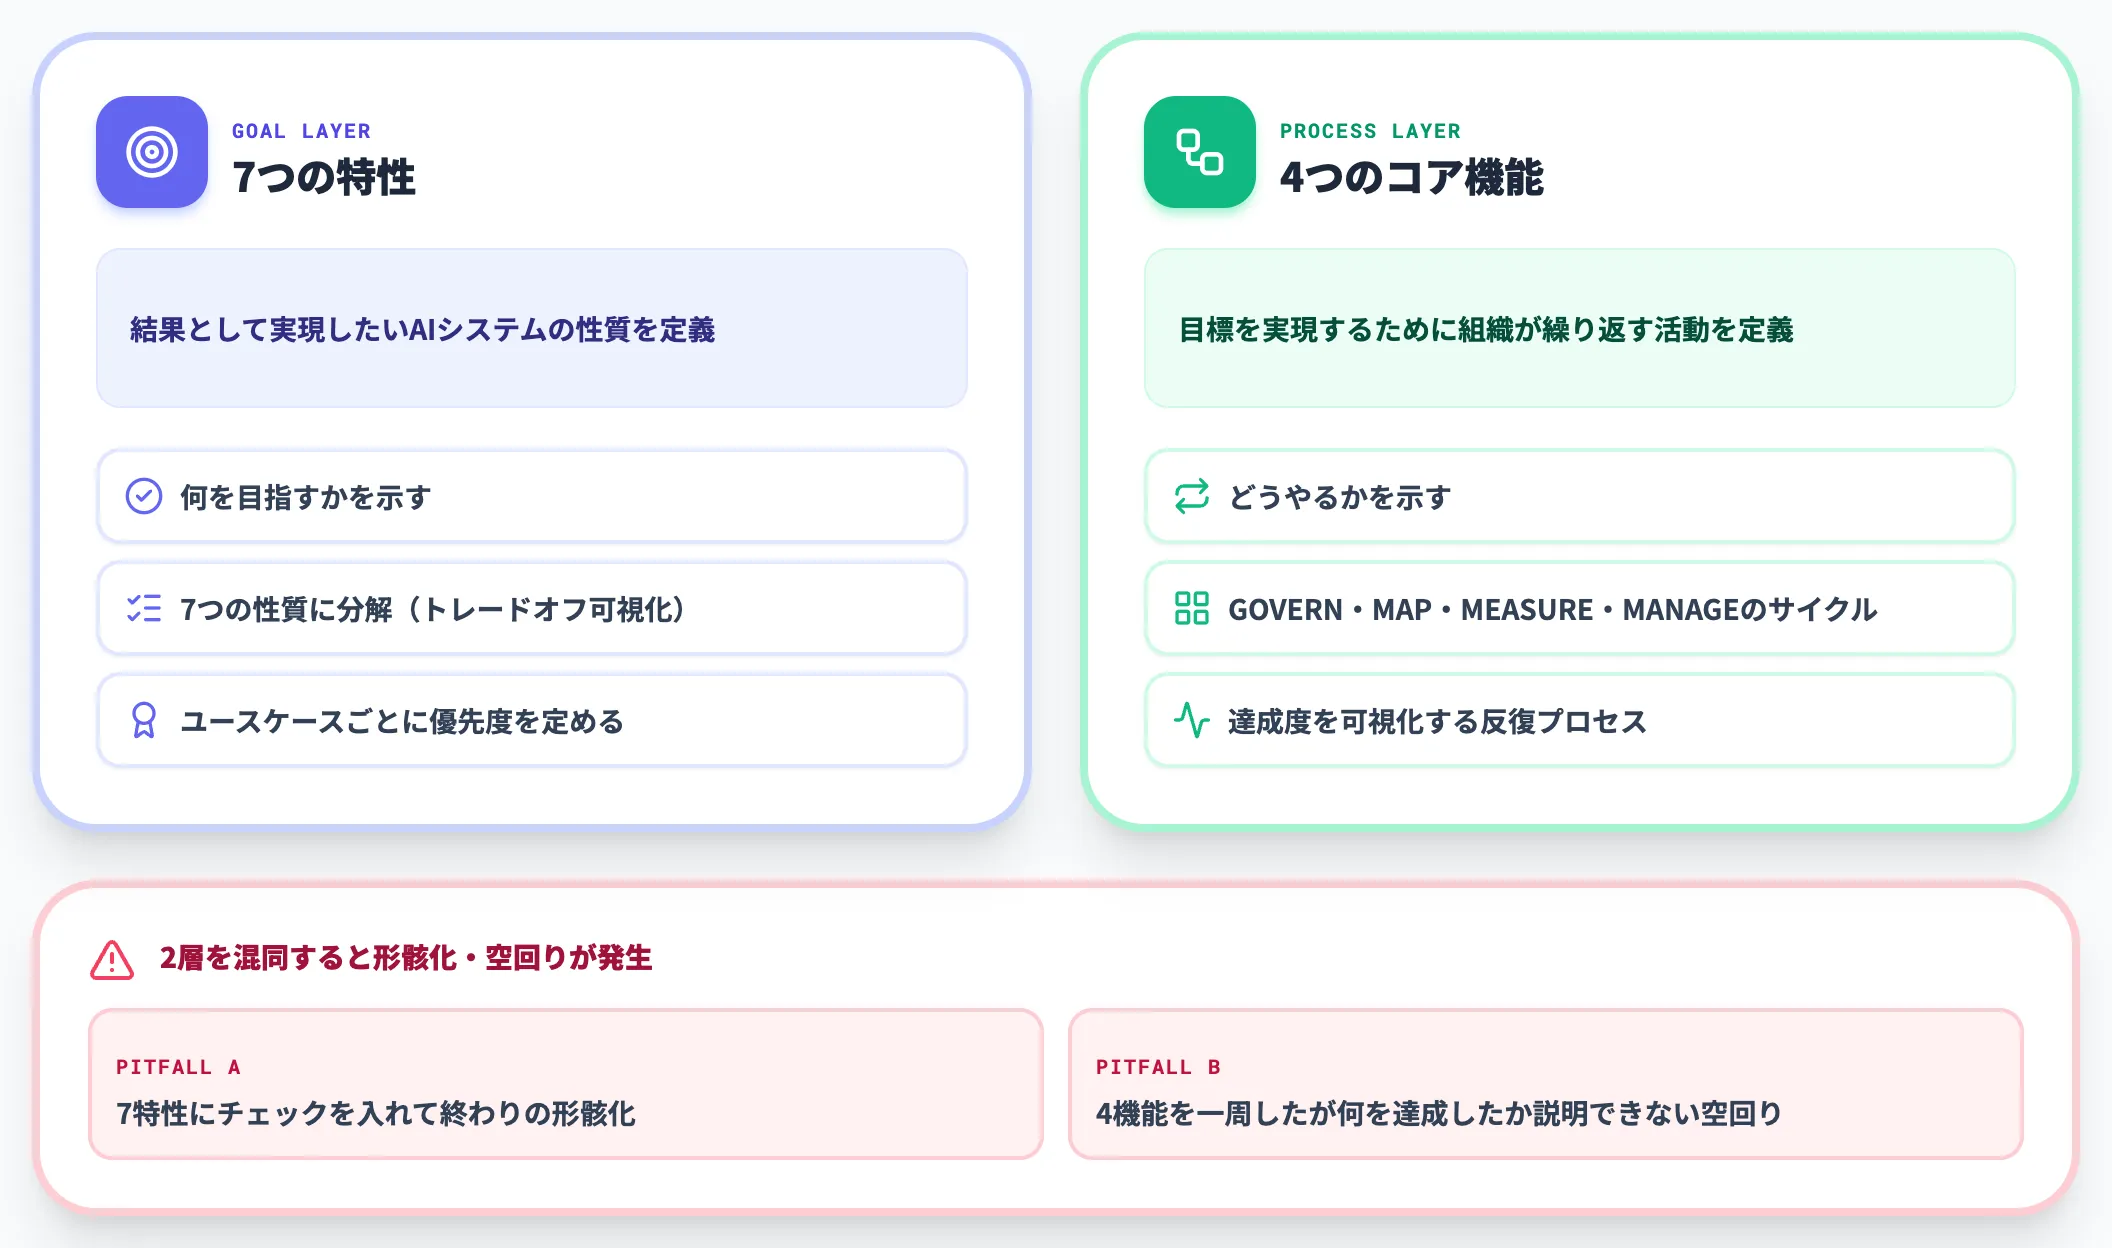Screen dimensions: 2112x1248
Task: Click the GOVERN・MAP・MEASURE・MANAGEのサイクル row
Action: click(1580, 608)
